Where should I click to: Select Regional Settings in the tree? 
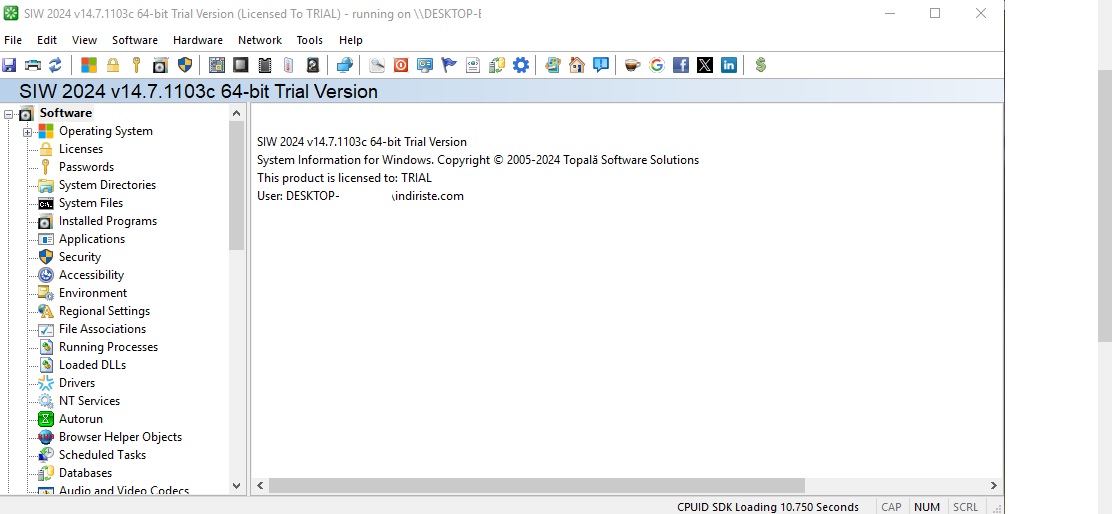coord(104,311)
